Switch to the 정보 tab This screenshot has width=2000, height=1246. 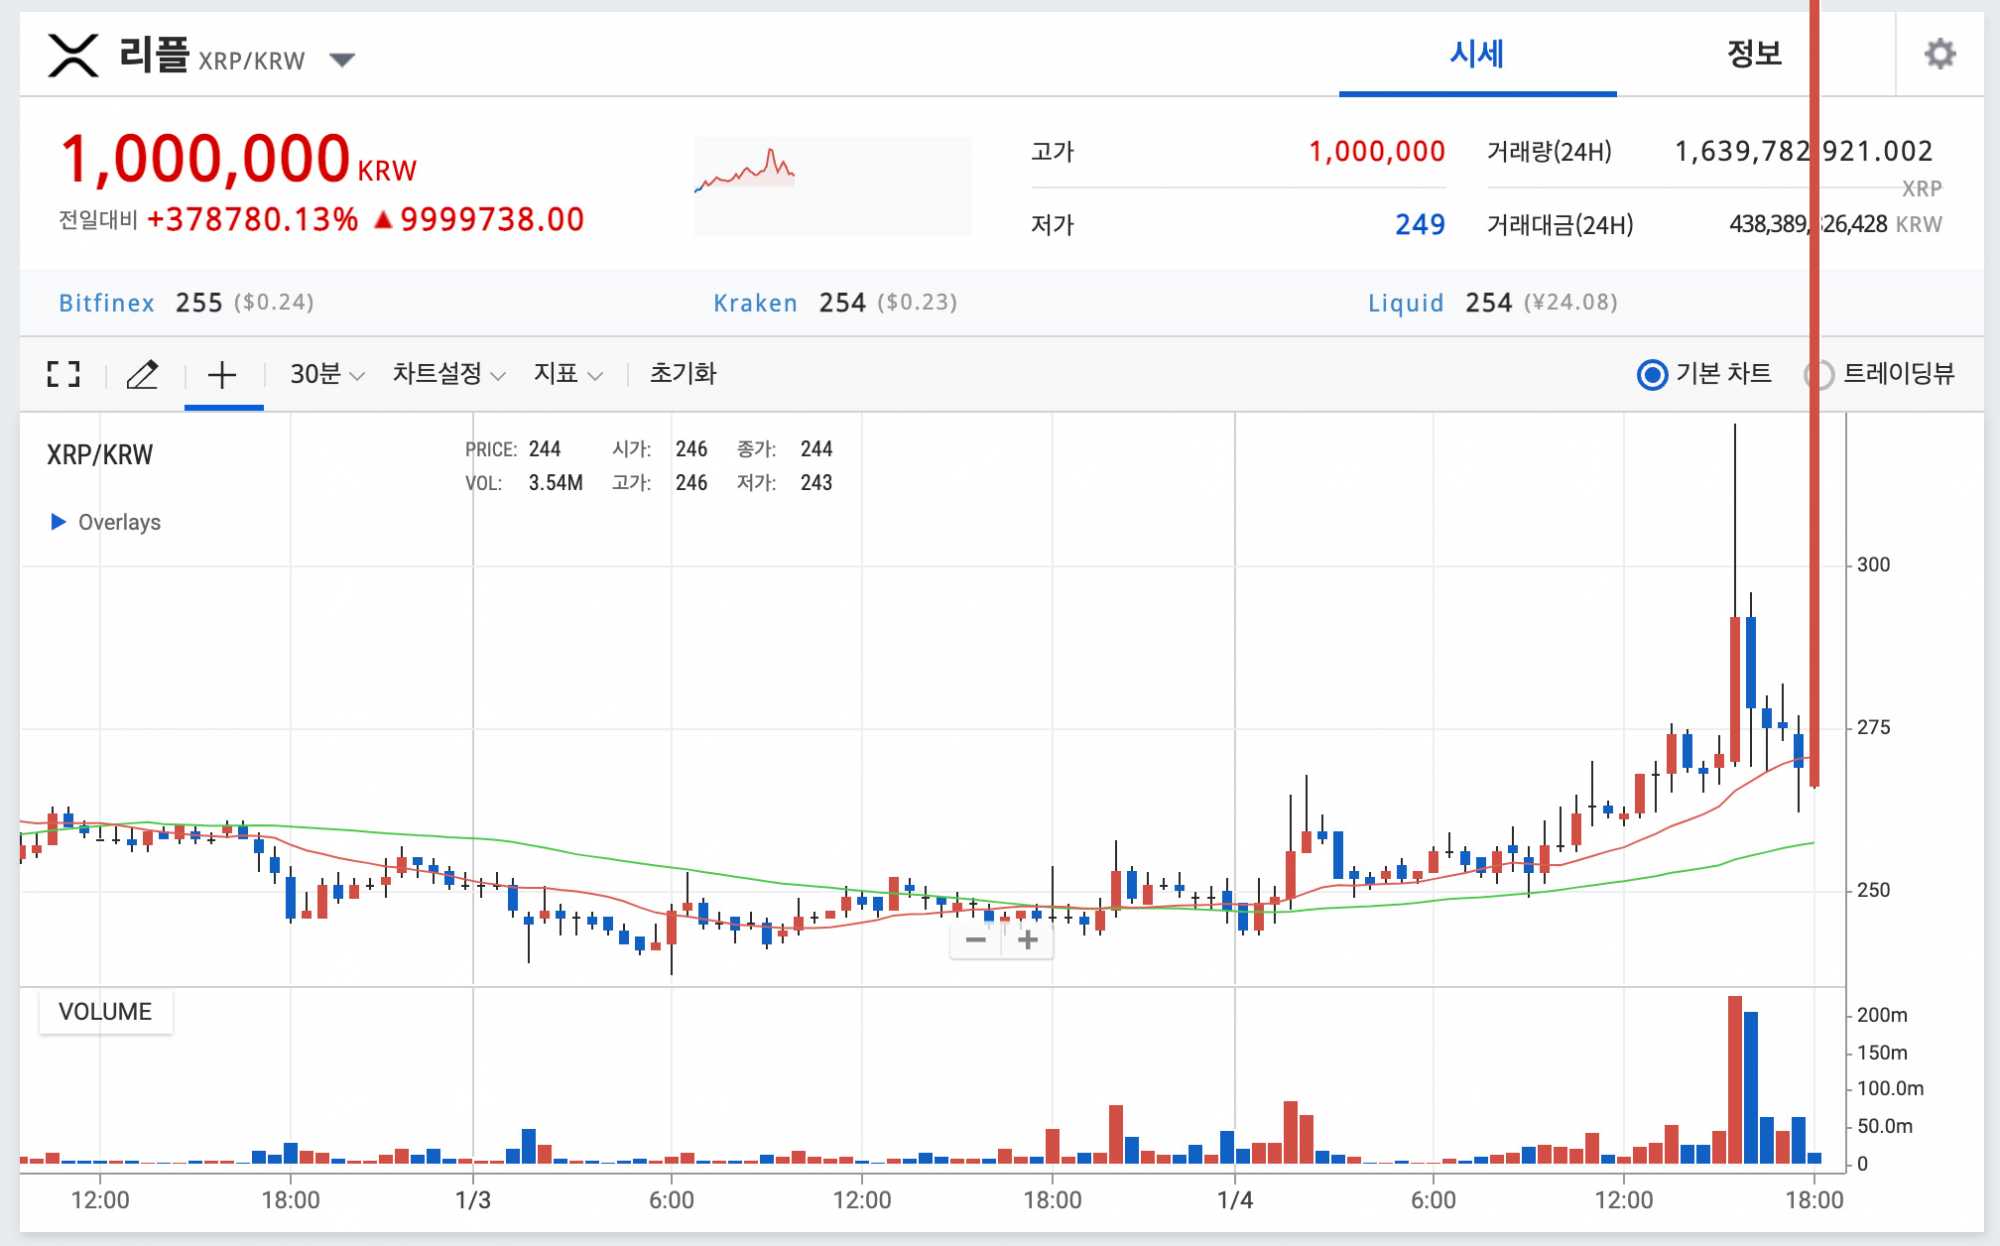1754,54
